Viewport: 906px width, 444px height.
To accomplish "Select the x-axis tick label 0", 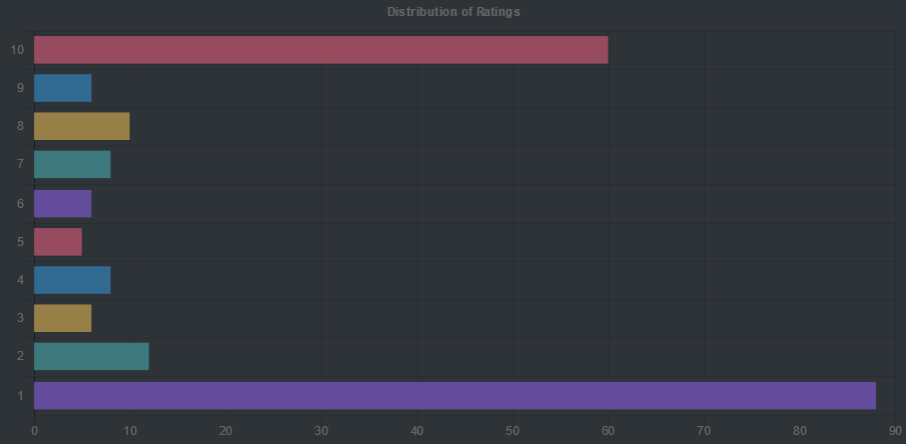I will point(34,431).
